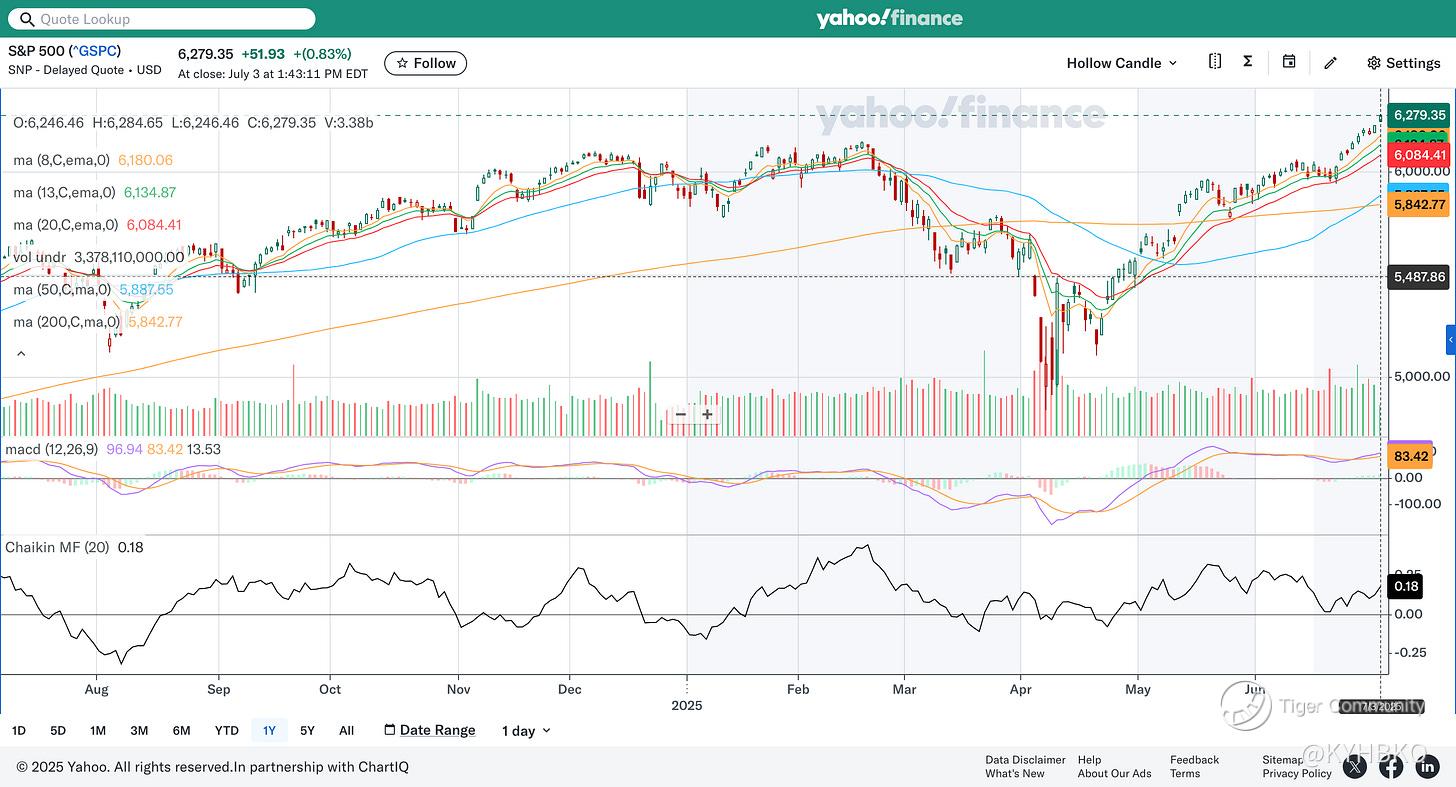Click the 8-period EMA value 6,180.06

145,160
